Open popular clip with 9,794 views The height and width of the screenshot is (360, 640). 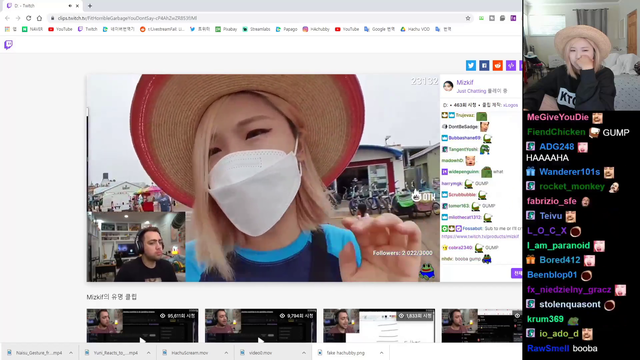click(261, 325)
